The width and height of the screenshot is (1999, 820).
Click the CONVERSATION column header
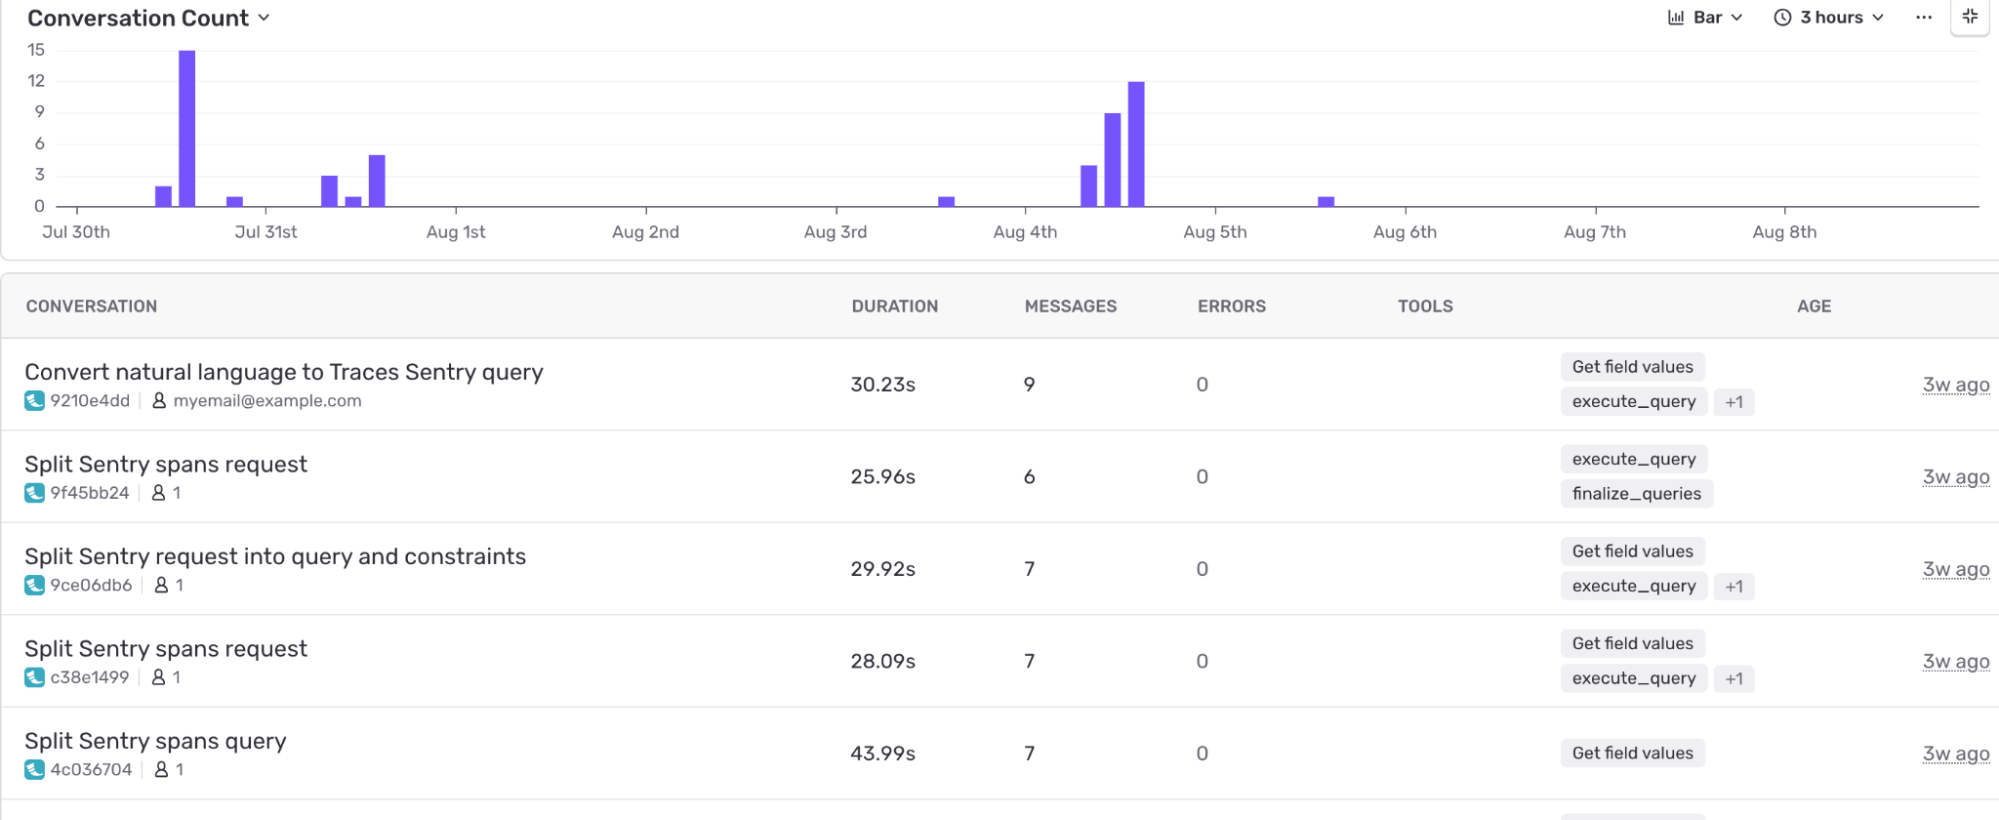(92, 306)
